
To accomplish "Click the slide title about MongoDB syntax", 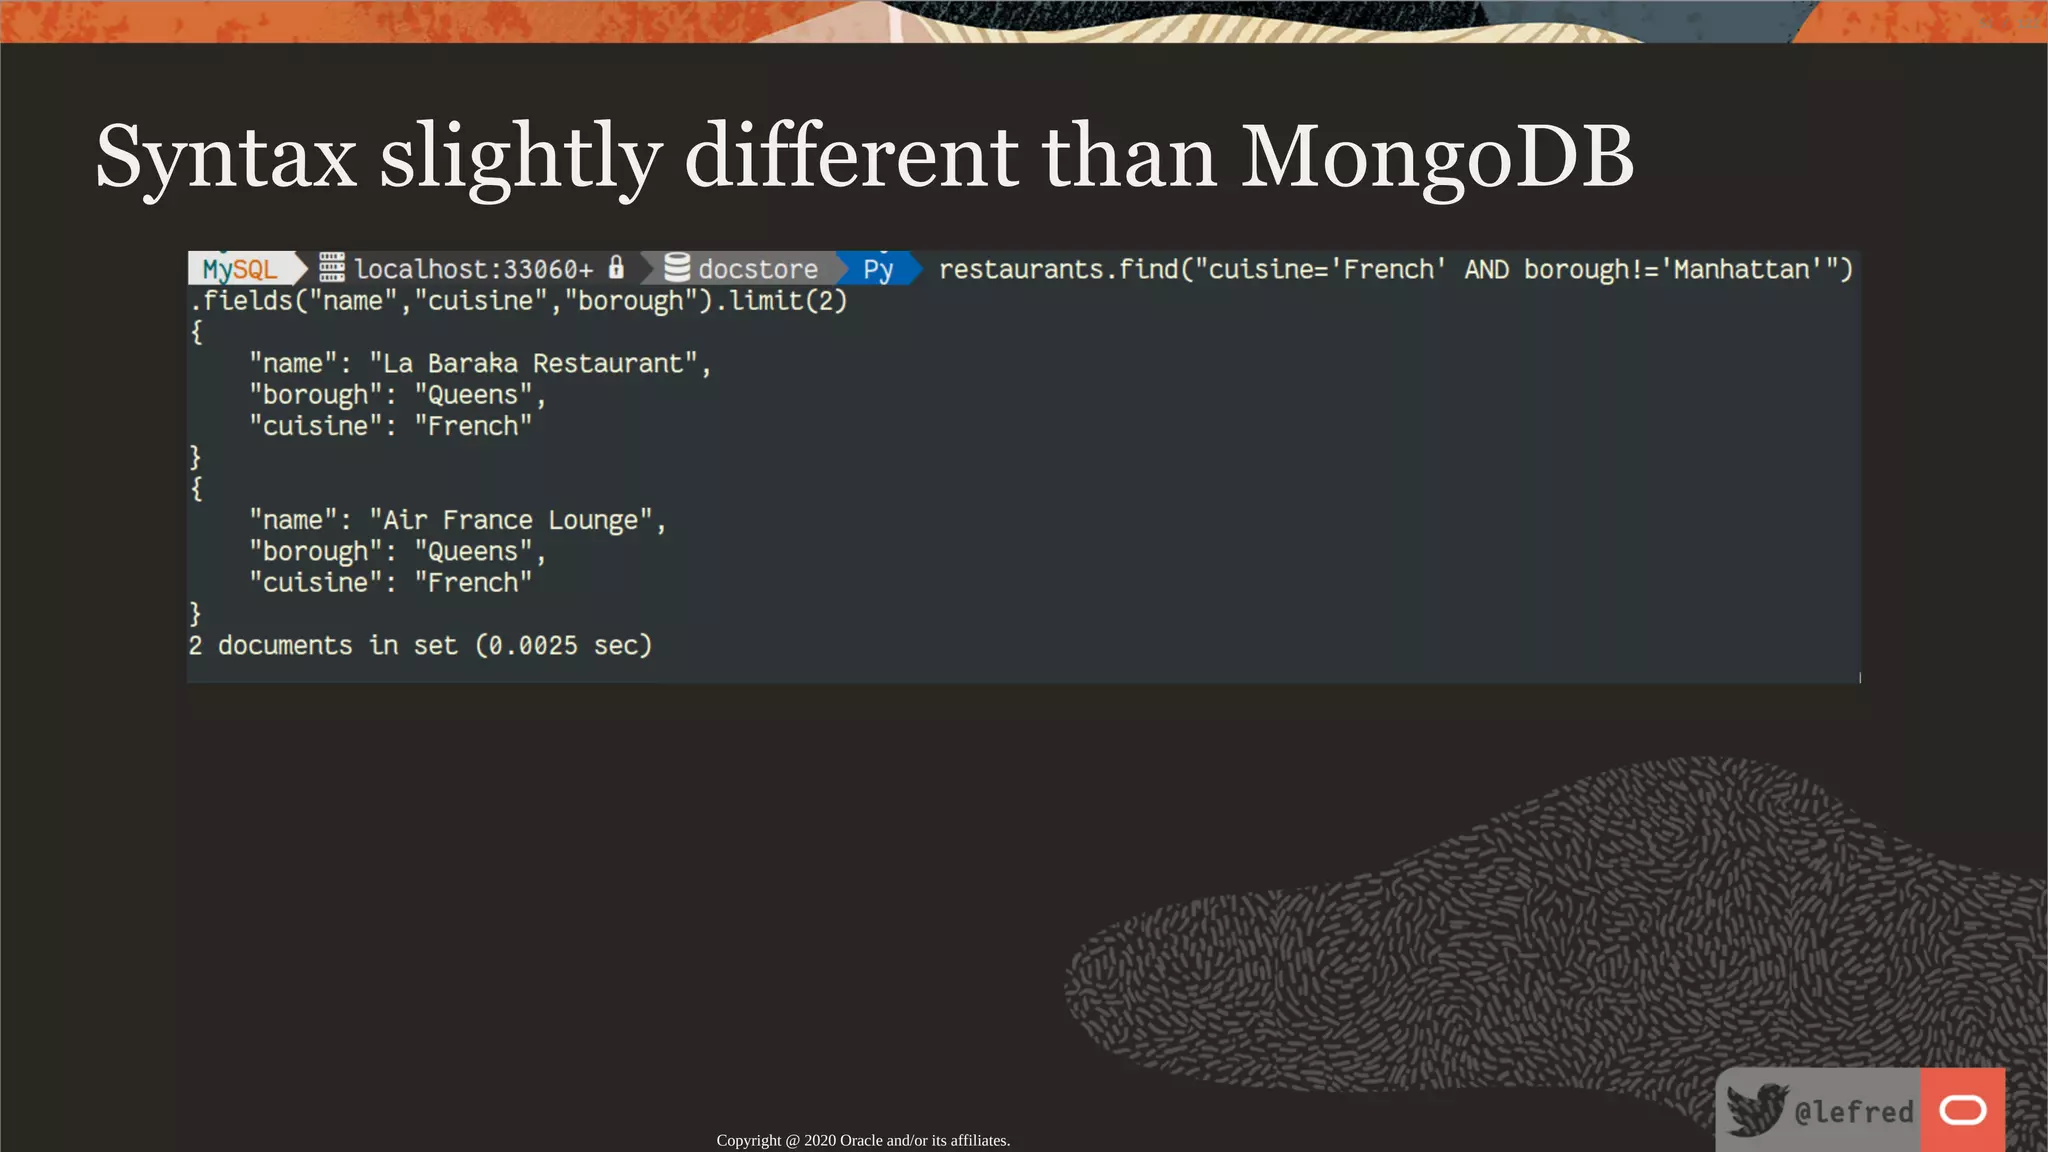I will (x=864, y=156).
